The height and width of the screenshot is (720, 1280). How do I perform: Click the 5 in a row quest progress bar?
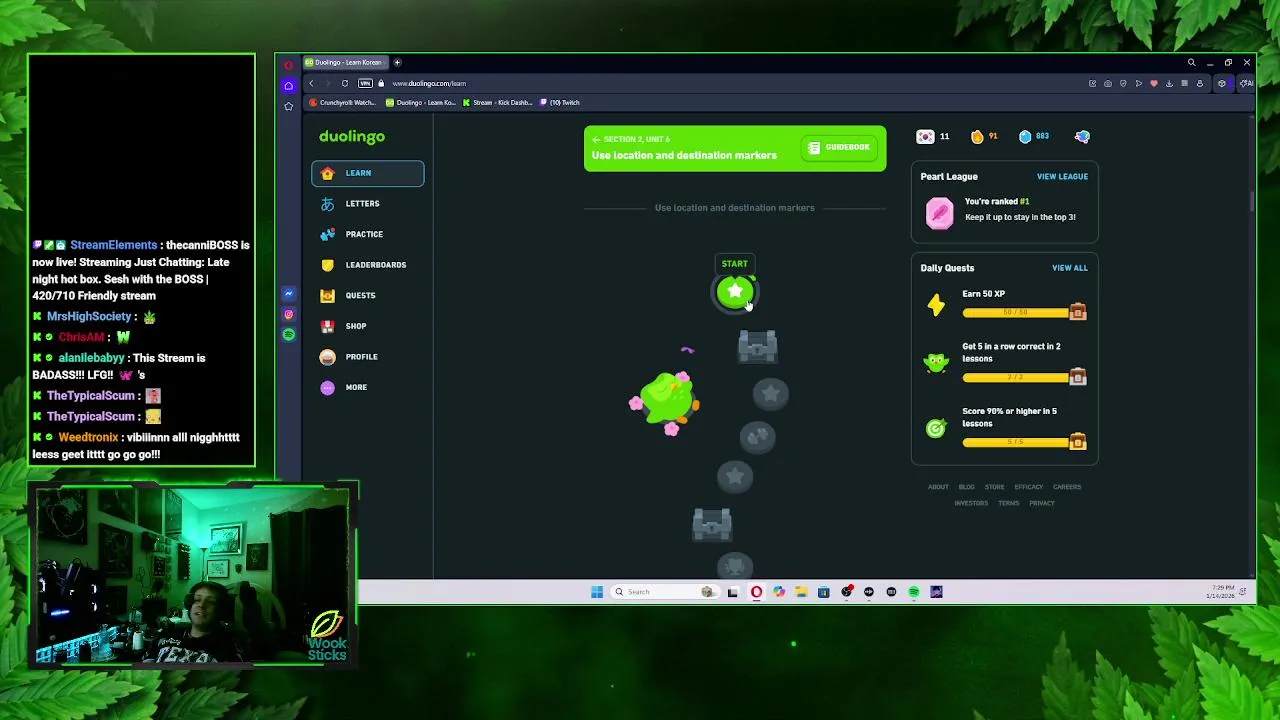click(1017, 378)
